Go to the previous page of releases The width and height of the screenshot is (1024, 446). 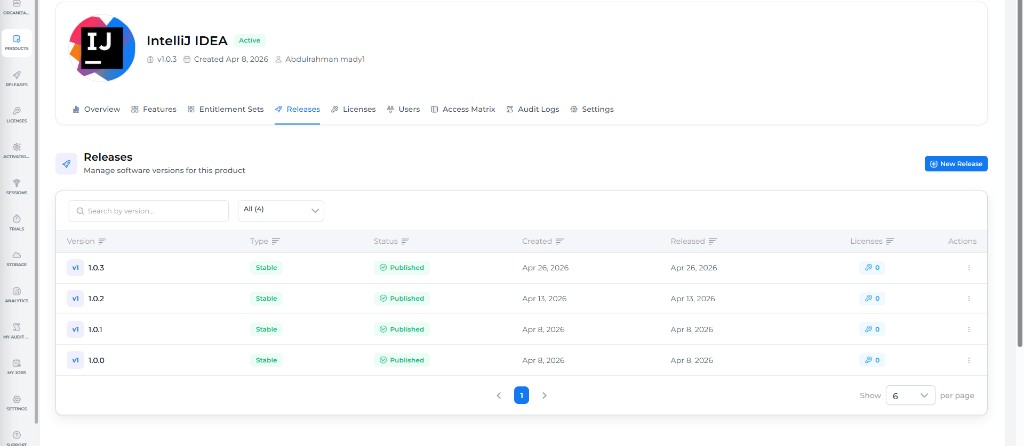[499, 396]
